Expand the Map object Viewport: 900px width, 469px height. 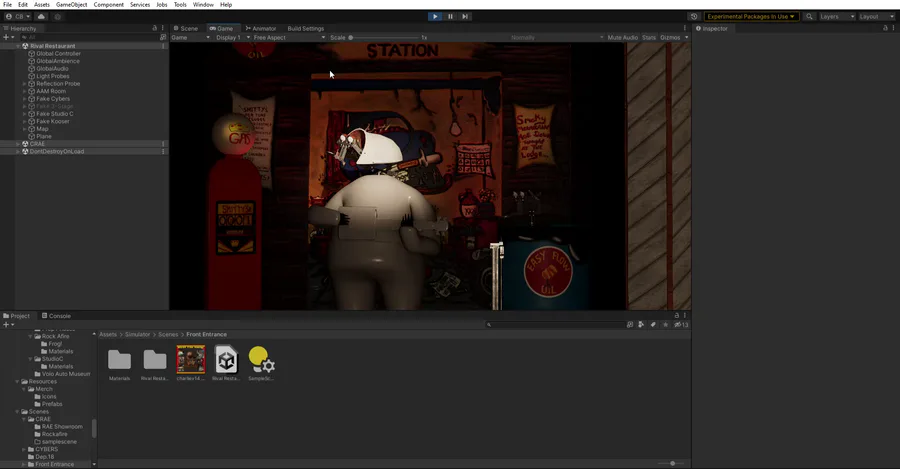pyautogui.click(x=25, y=129)
